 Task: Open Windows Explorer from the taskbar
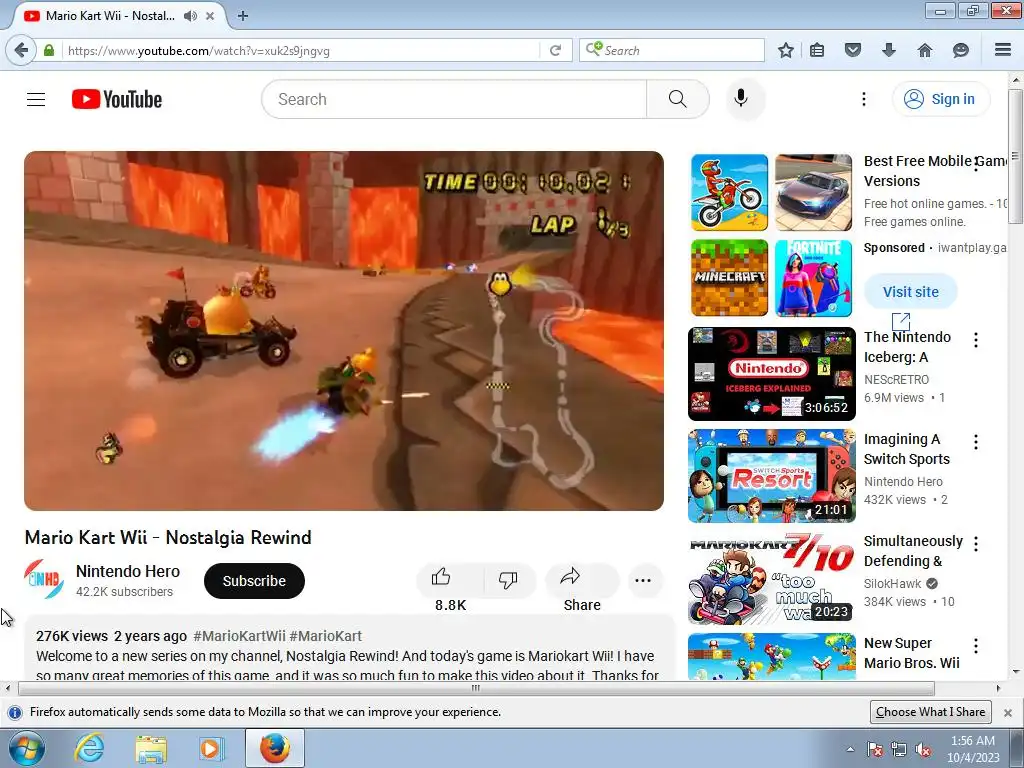point(151,748)
